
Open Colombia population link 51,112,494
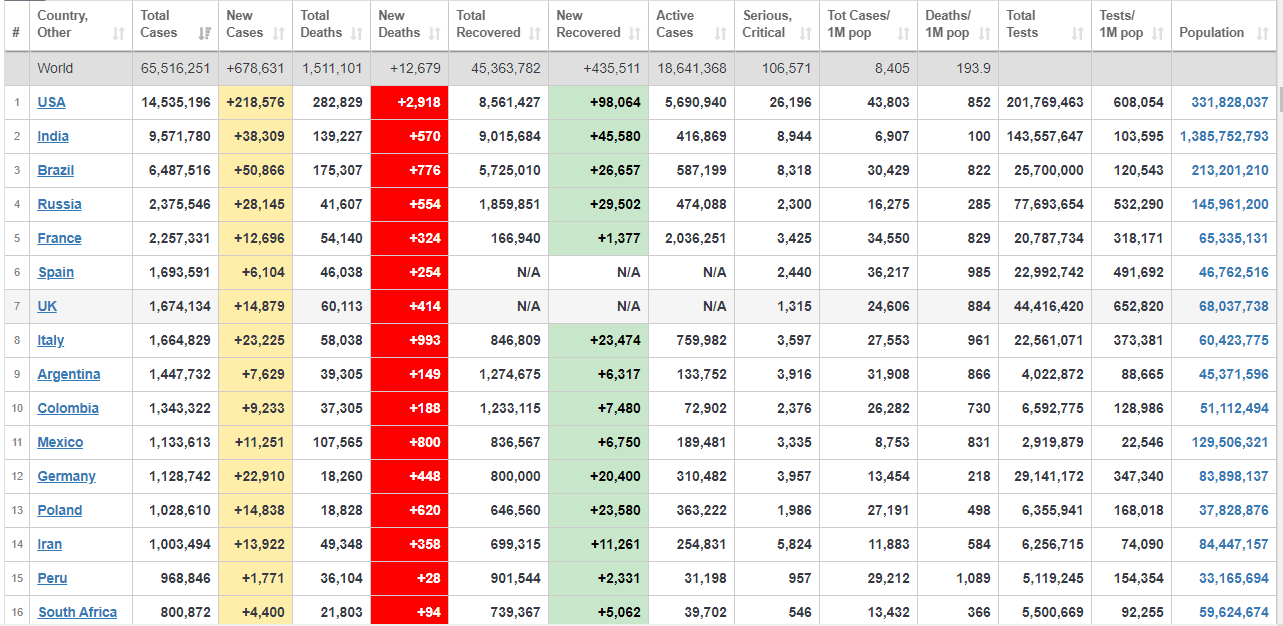(1234, 408)
